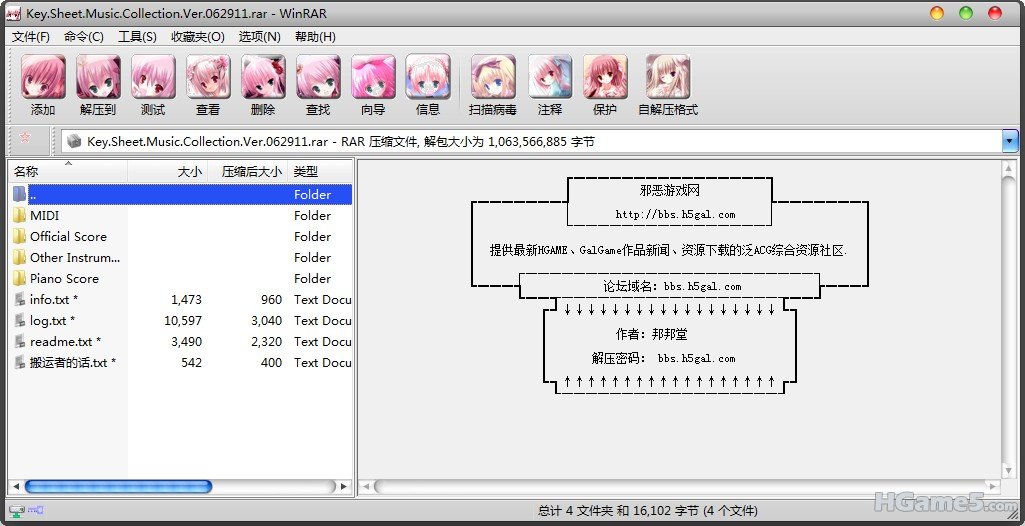Select the 'info.txt *' file name

click(x=54, y=299)
